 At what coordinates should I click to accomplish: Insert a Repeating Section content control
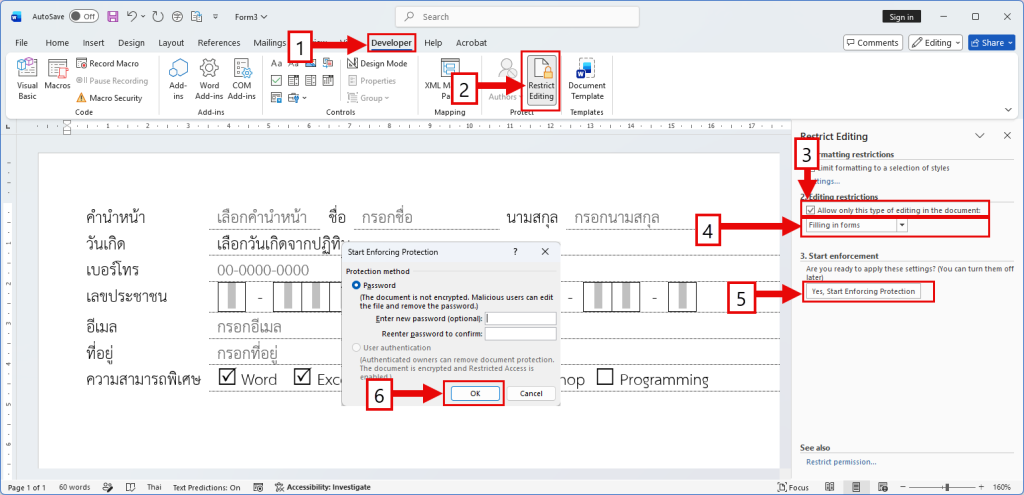(276, 98)
